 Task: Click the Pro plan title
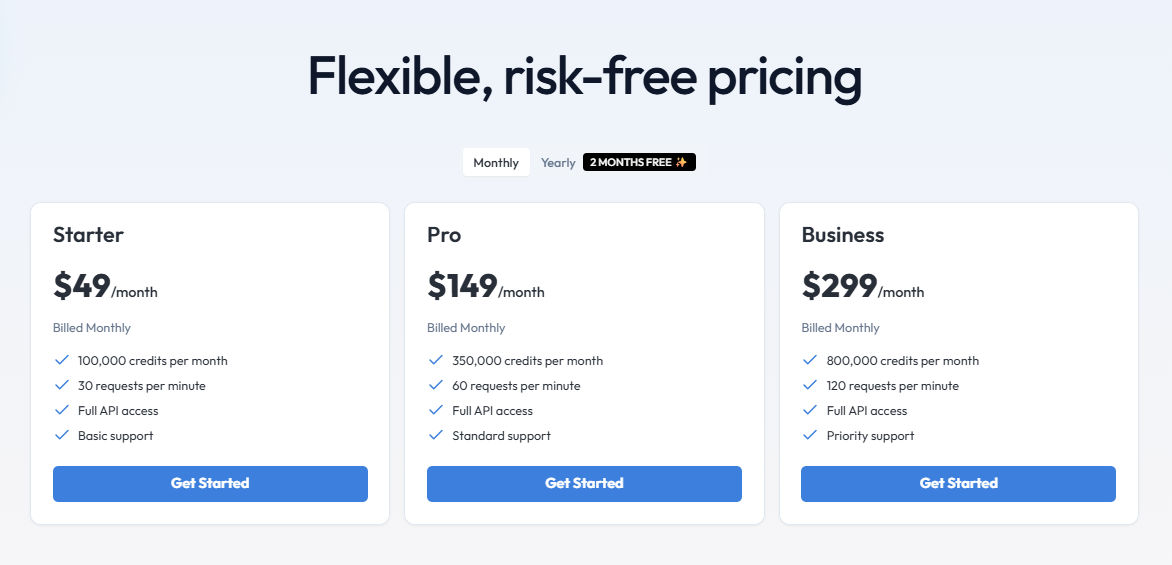tap(444, 235)
